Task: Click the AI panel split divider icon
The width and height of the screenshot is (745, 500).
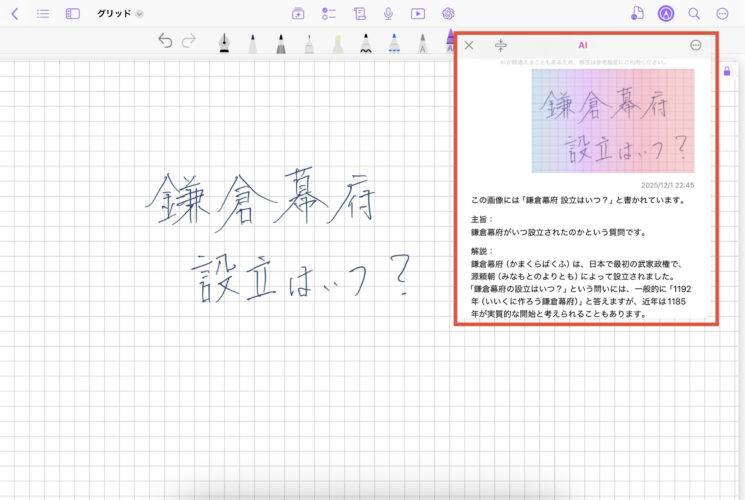Action: pos(501,45)
